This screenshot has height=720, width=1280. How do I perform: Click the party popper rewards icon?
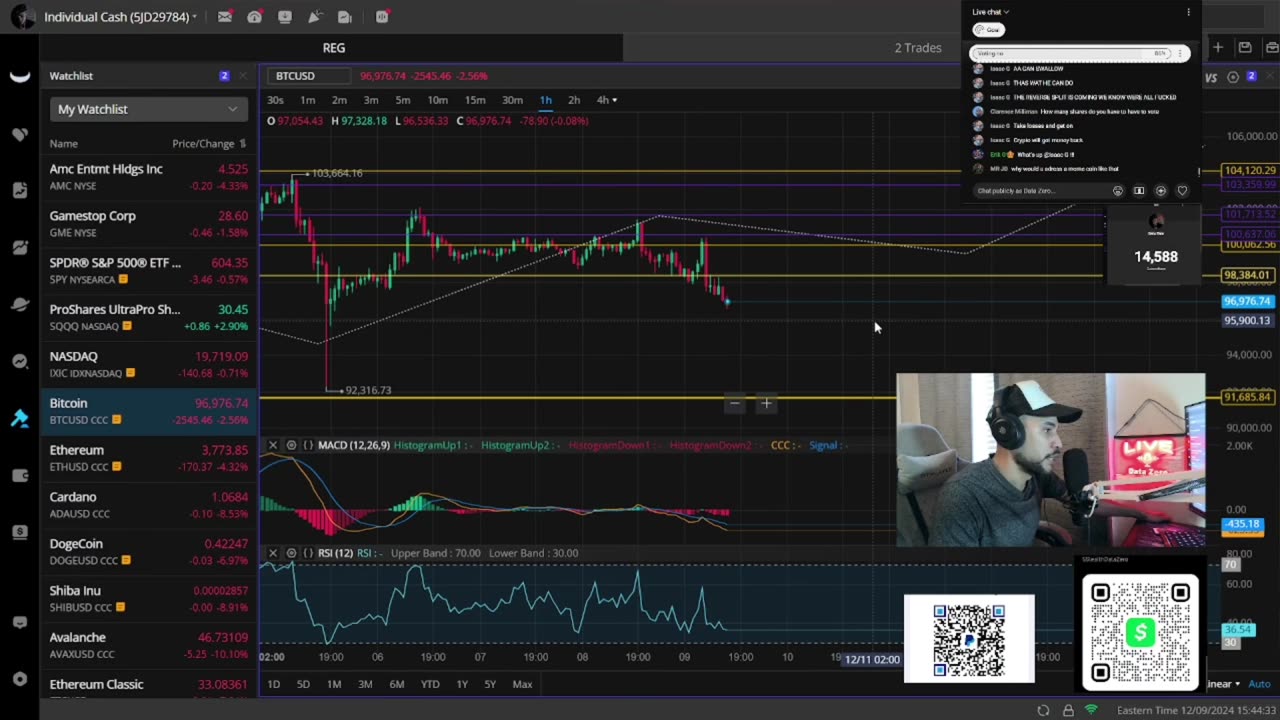(x=315, y=17)
